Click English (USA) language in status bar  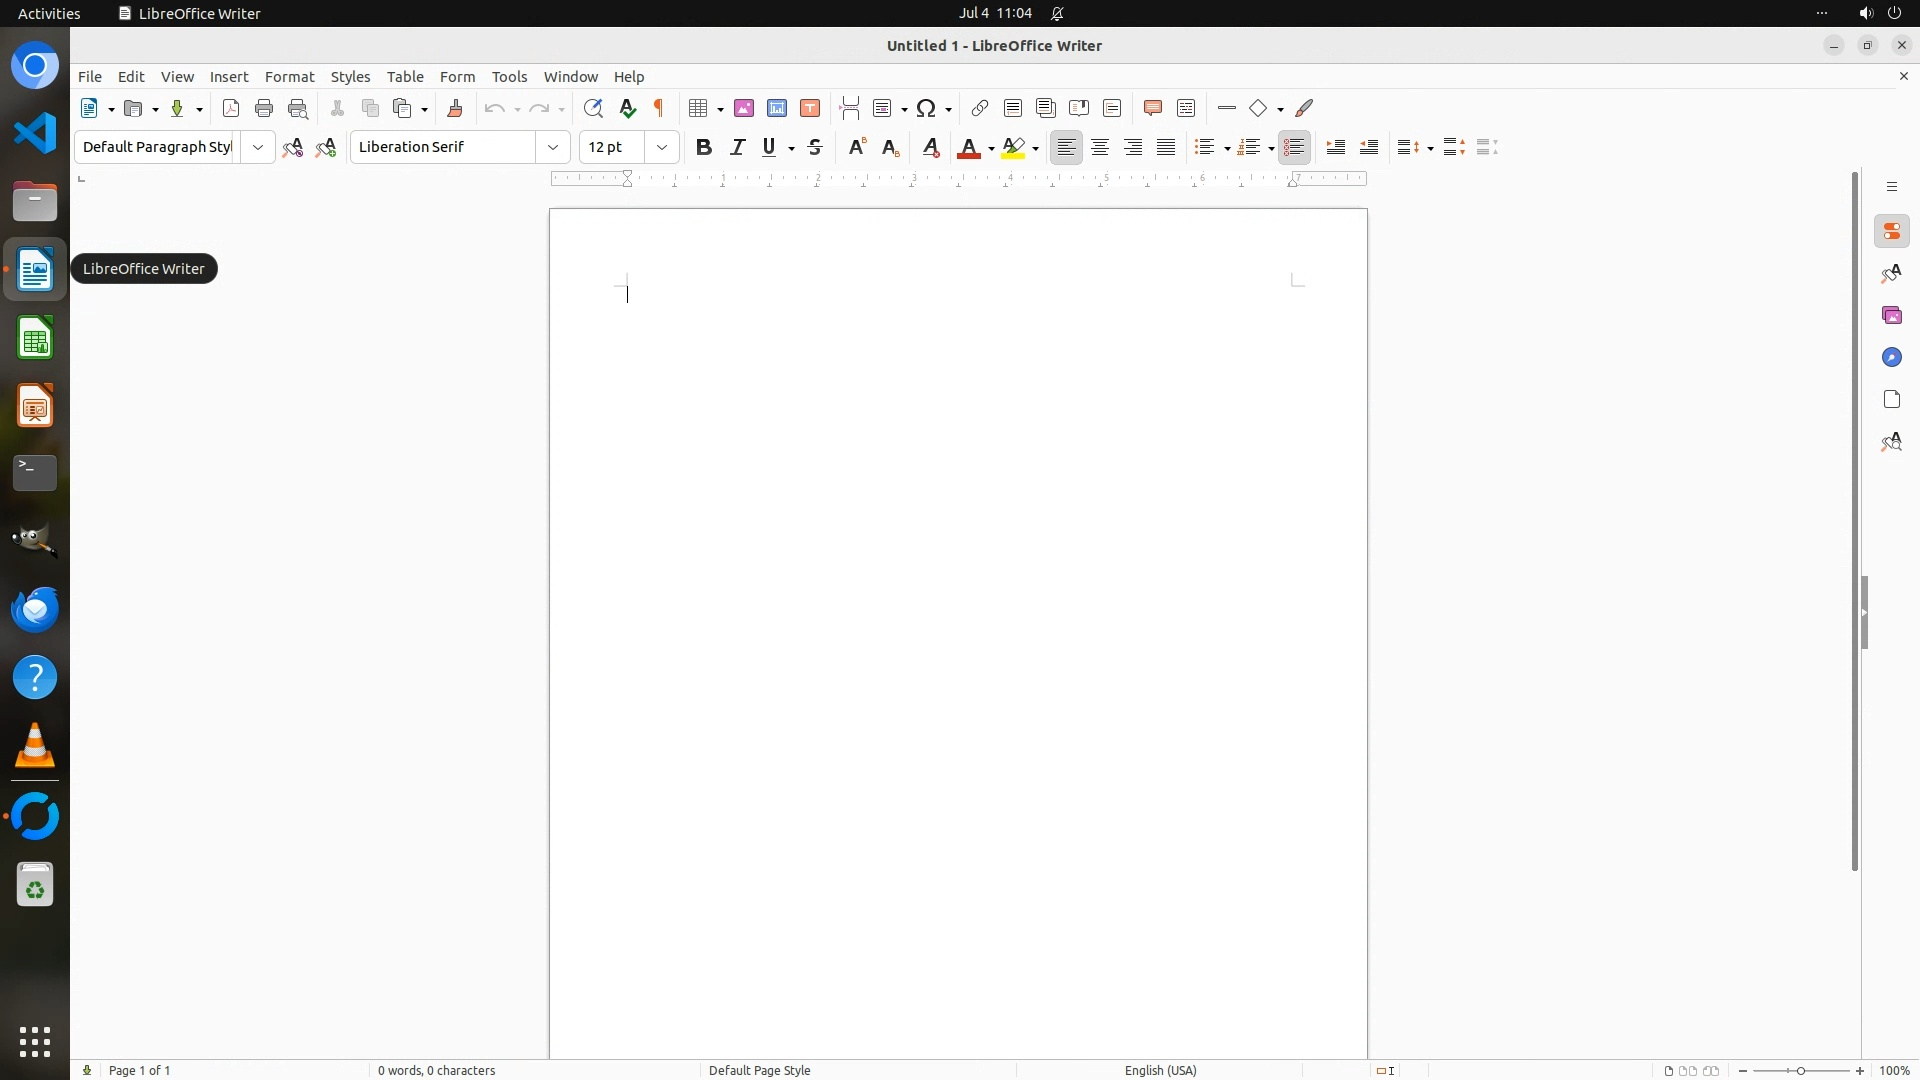tap(1160, 1070)
